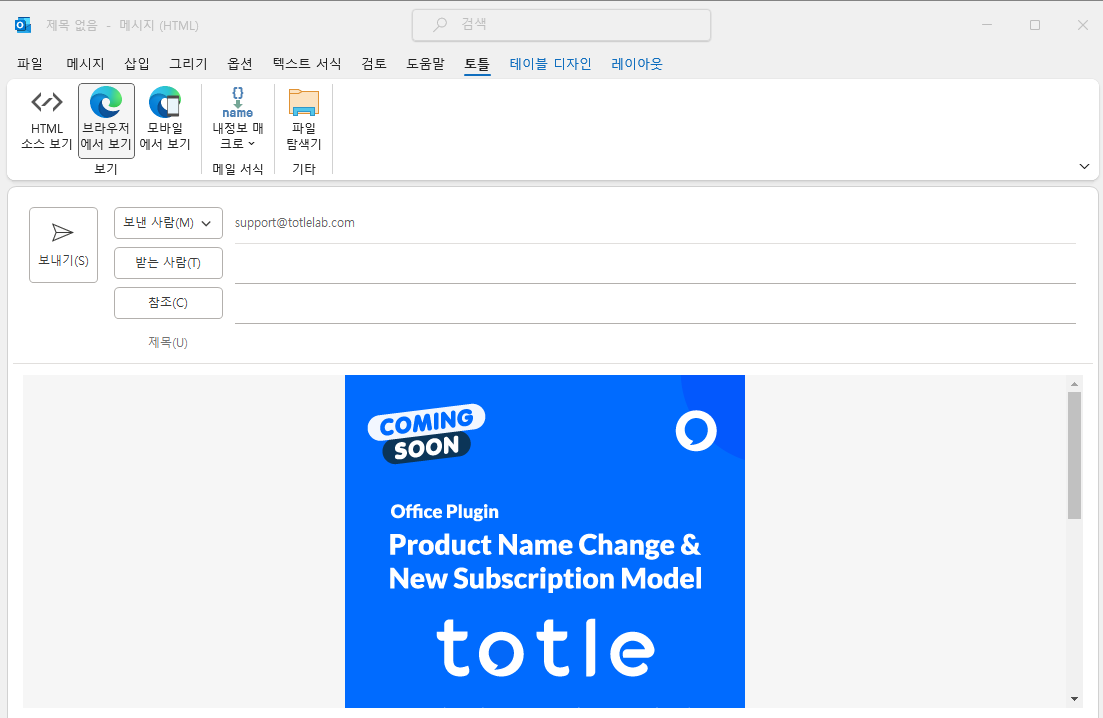Open the File tab
The height and width of the screenshot is (718, 1103).
tap(30, 64)
